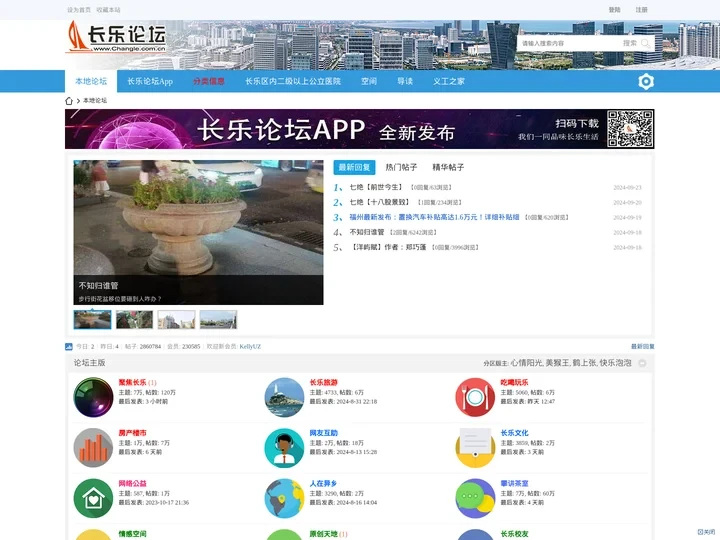Open 吃喝玩乐 forum title link
Image resolution: width=720 pixels, height=540 pixels.
point(514,382)
